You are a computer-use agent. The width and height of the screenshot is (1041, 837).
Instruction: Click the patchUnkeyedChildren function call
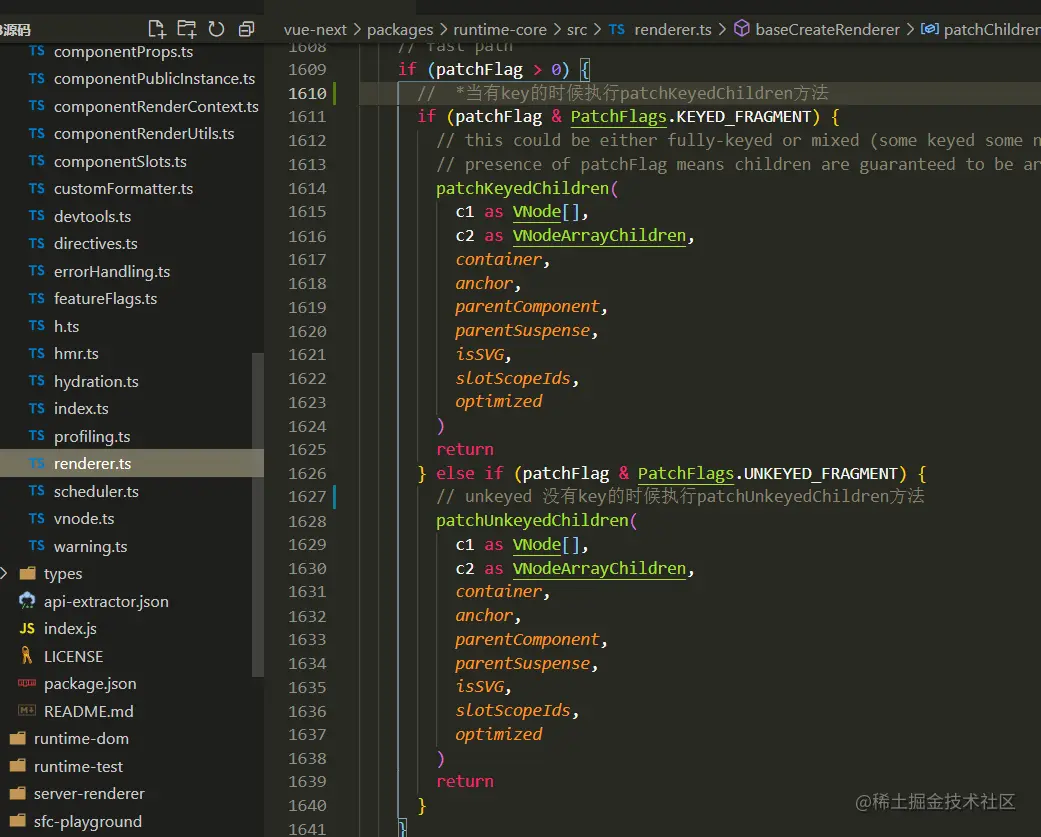tap(532, 520)
